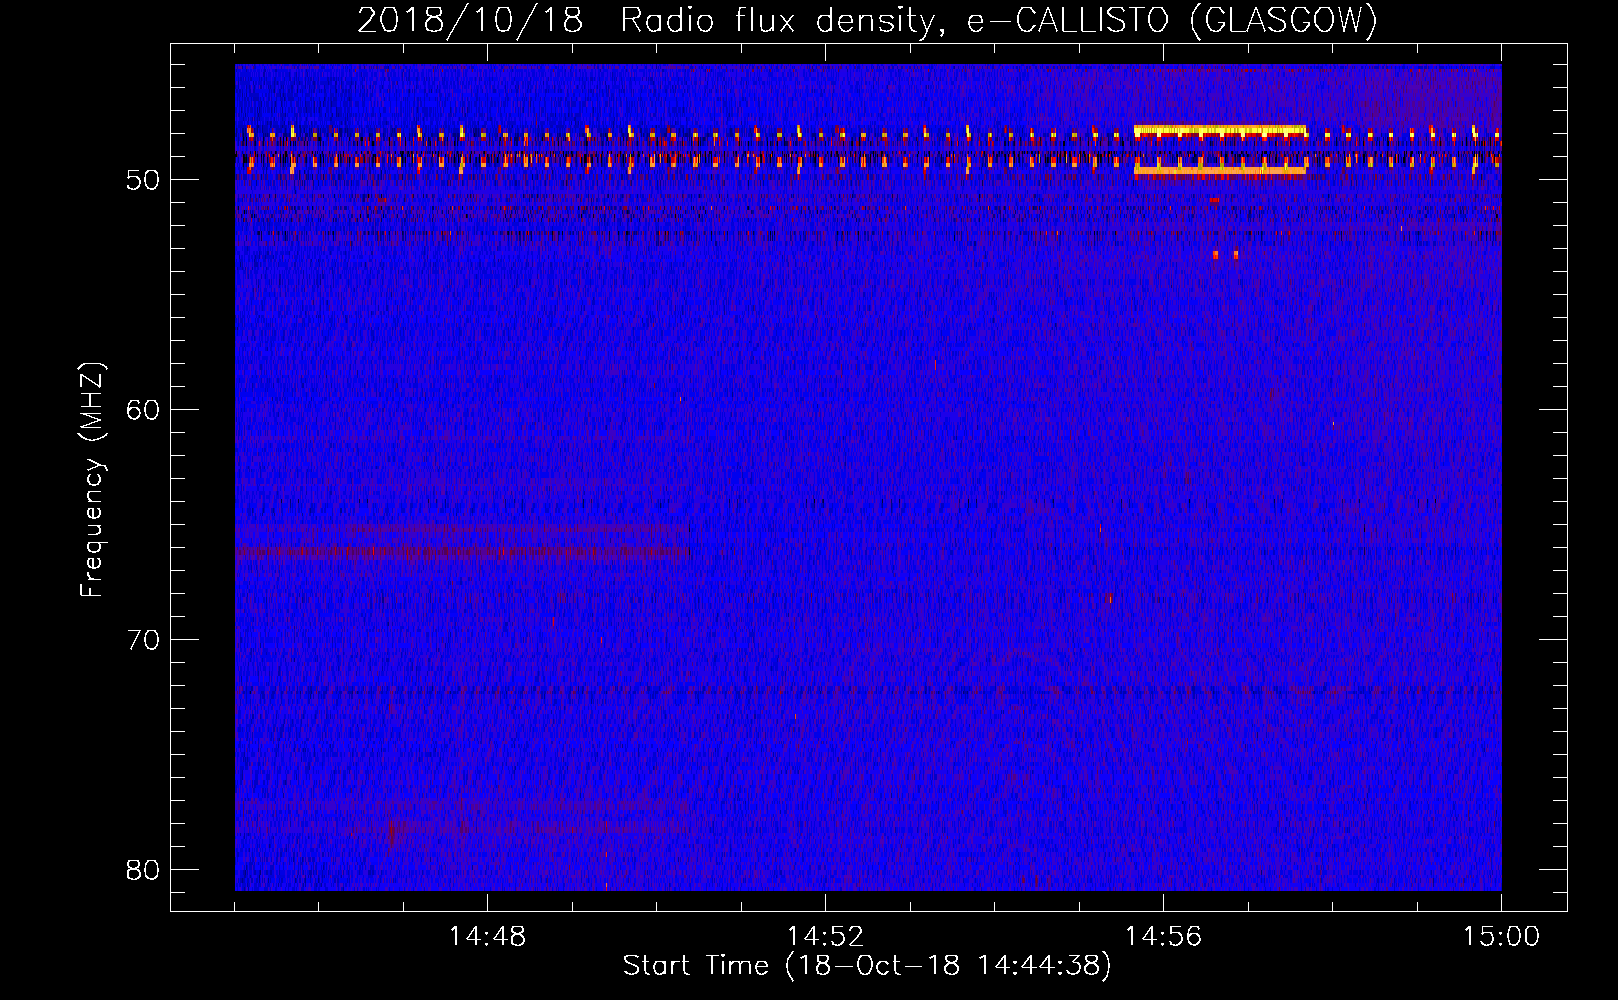Click the '14:52' time tick label

coord(825,937)
